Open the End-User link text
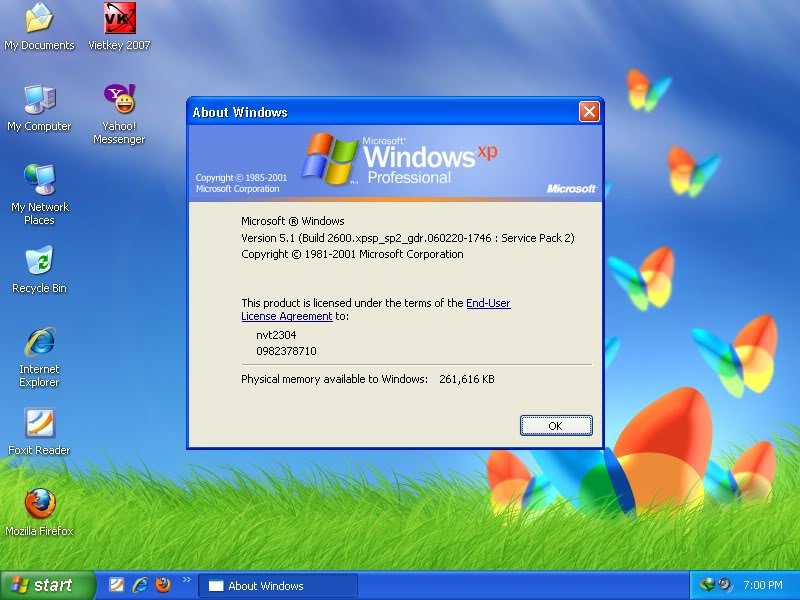This screenshot has width=800, height=600. (x=488, y=303)
